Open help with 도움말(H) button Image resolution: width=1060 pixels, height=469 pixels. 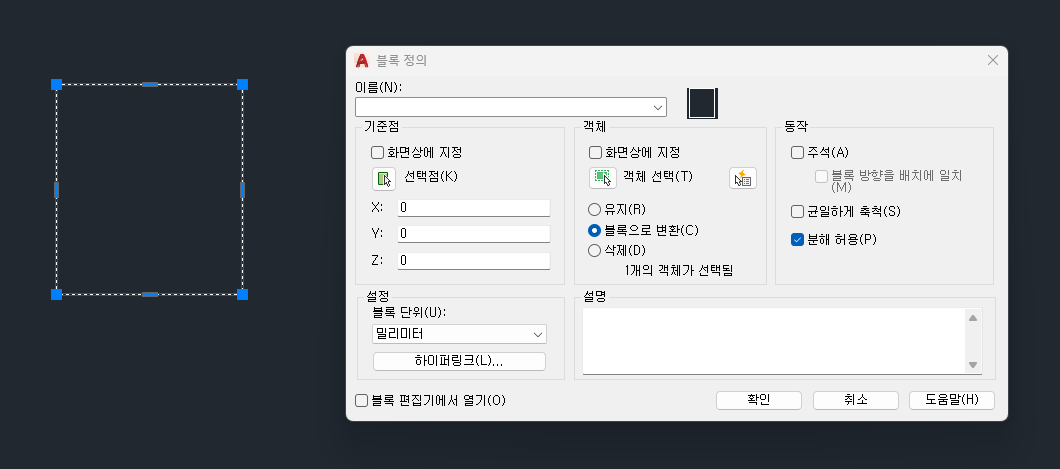coord(952,400)
